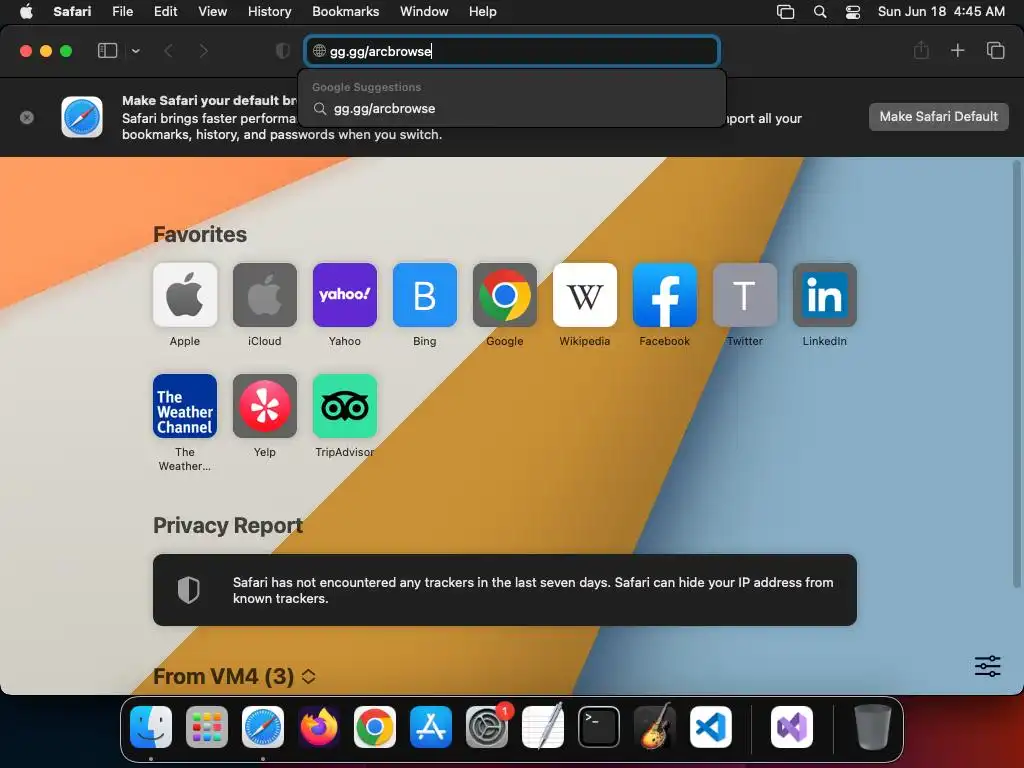Open TextEdit from the Dock
The height and width of the screenshot is (768, 1024).
(543, 727)
